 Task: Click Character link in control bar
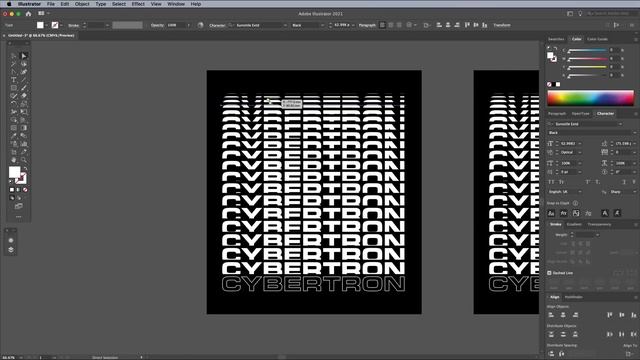(x=217, y=25)
